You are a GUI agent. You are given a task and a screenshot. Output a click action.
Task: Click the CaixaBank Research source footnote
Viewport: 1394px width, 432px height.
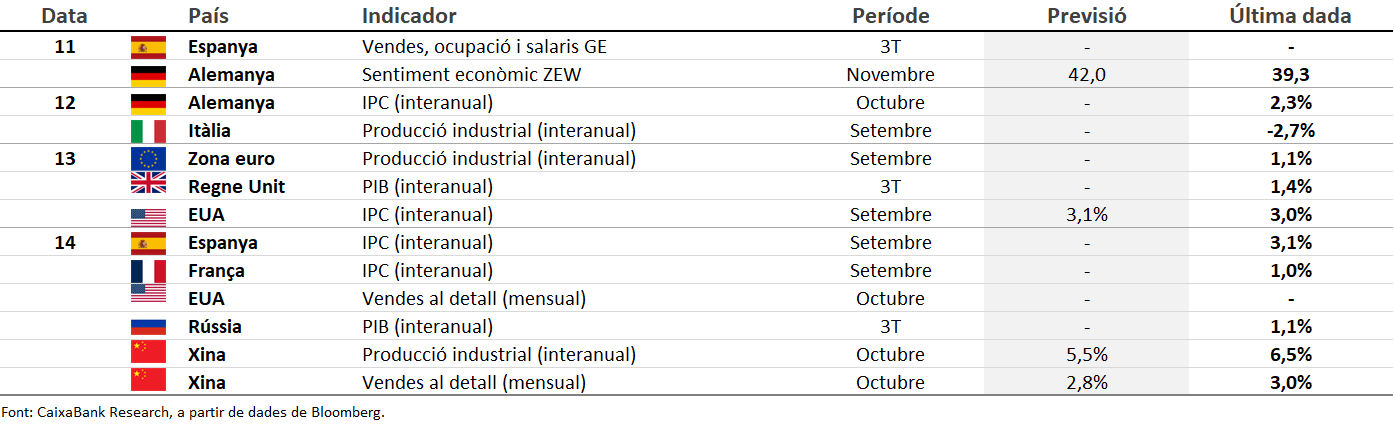tap(193, 412)
